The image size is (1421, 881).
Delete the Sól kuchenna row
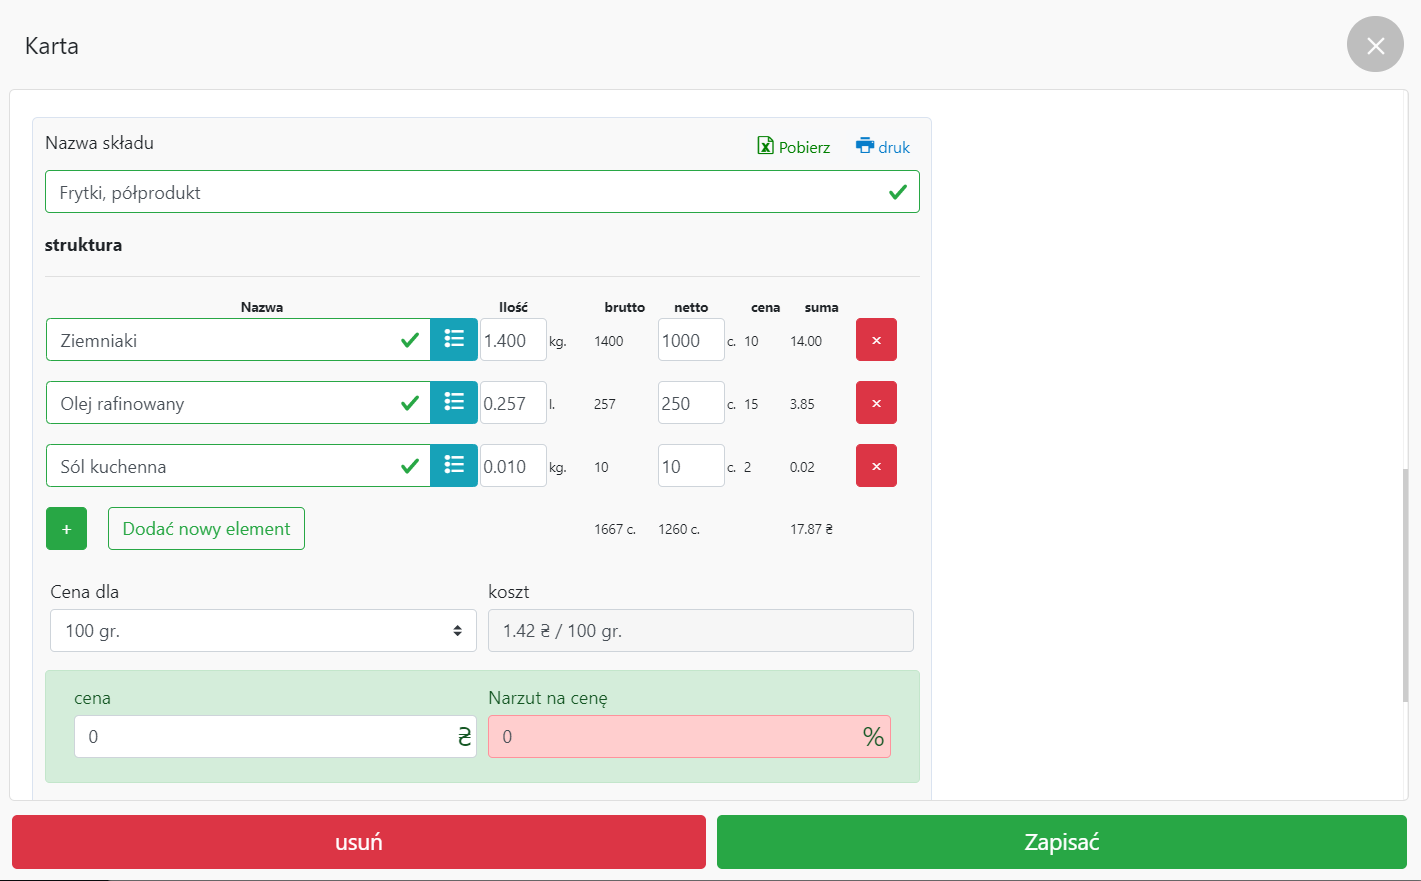coord(876,466)
